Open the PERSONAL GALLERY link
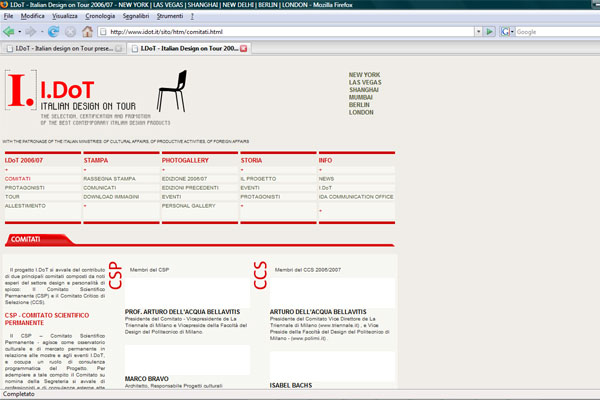Image resolution: width=600 pixels, height=400 pixels. click(x=189, y=206)
